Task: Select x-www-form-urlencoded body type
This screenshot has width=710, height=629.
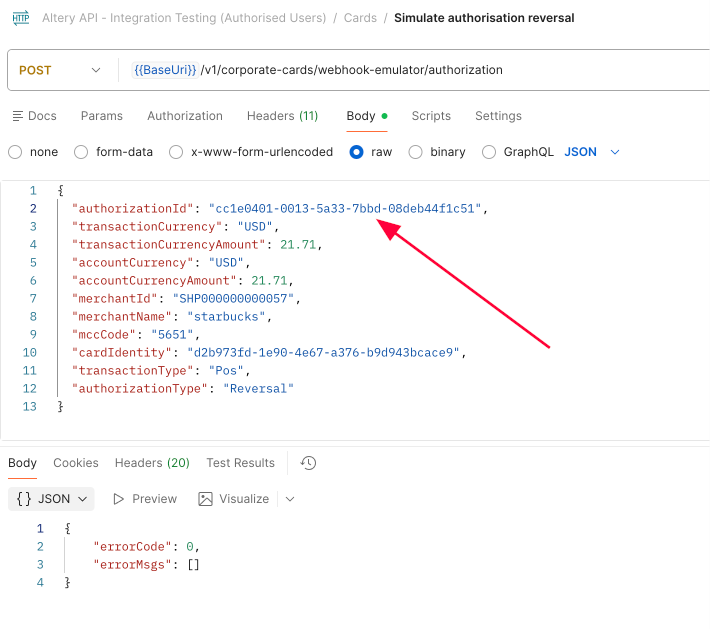Action: pyautogui.click(x=176, y=152)
